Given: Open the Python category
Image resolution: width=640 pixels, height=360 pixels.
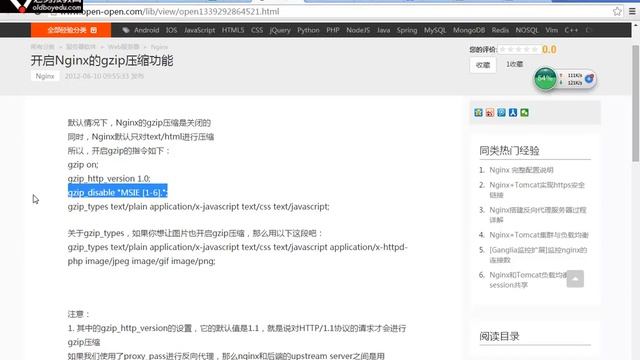Looking at the screenshot, I should [x=308, y=30].
